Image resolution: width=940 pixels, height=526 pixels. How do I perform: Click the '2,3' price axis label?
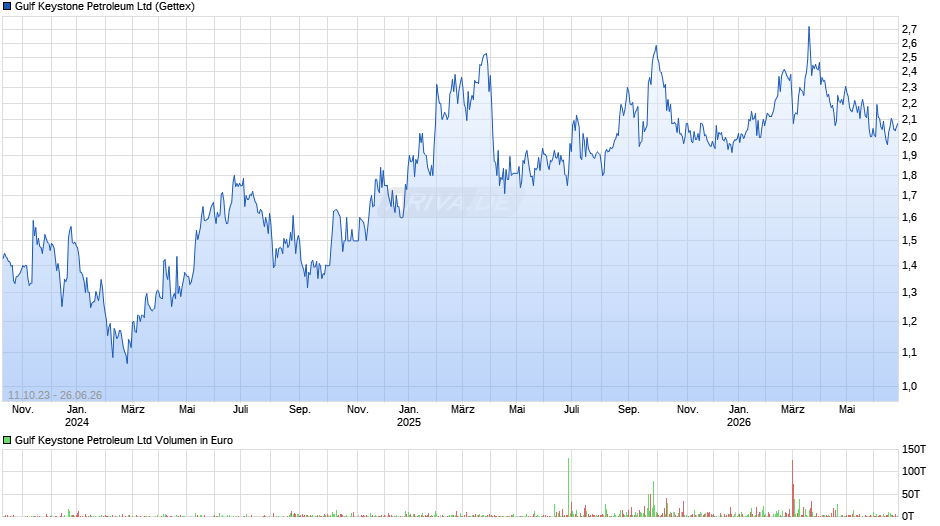[x=909, y=88]
